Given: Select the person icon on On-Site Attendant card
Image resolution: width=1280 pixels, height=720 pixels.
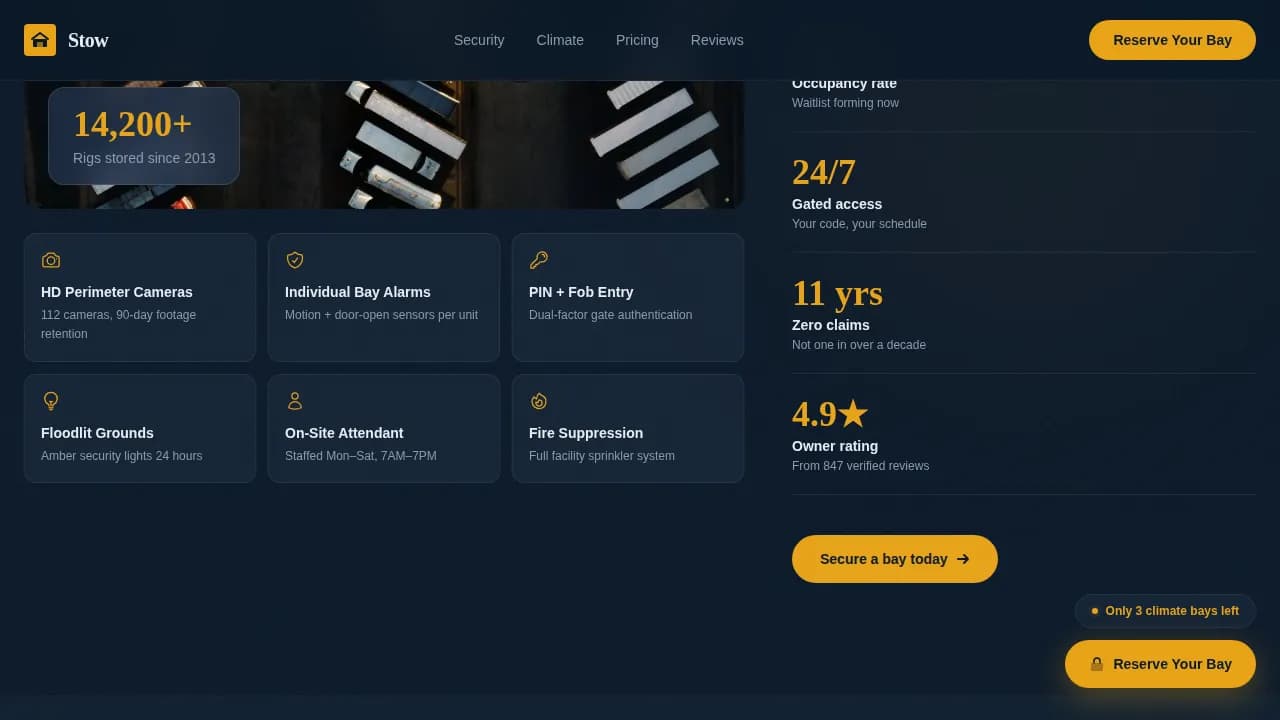Looking at the screenshot, I should coord(295,401).
